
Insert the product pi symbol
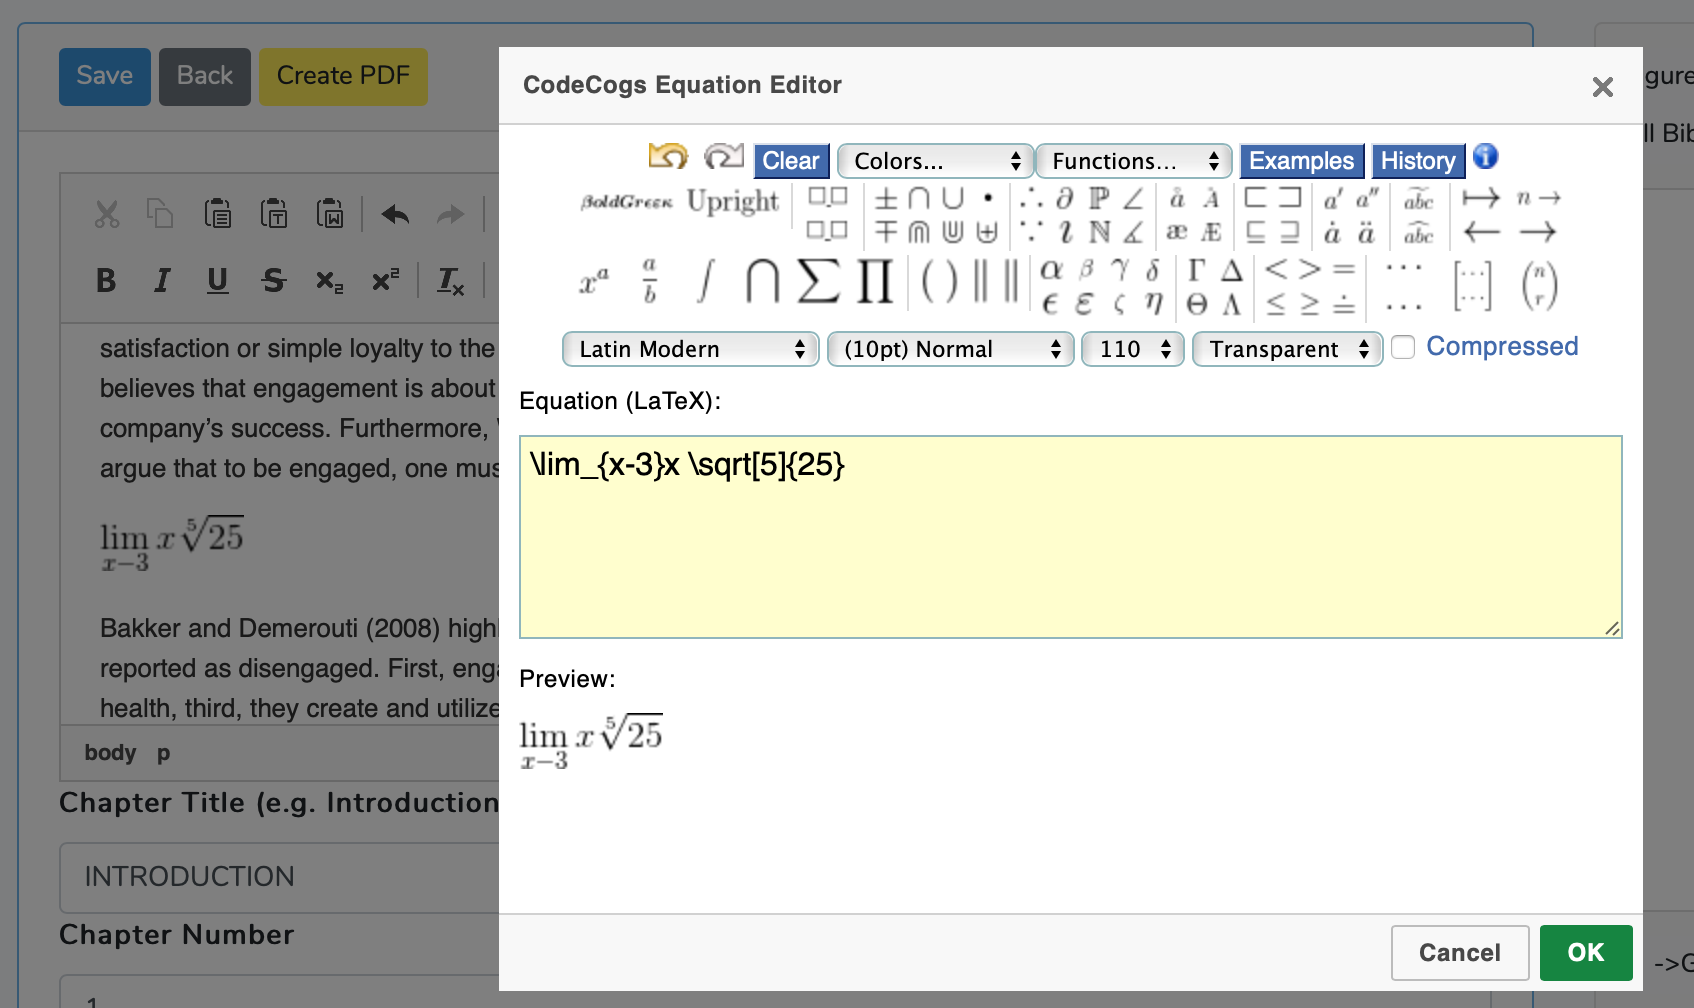874,281
